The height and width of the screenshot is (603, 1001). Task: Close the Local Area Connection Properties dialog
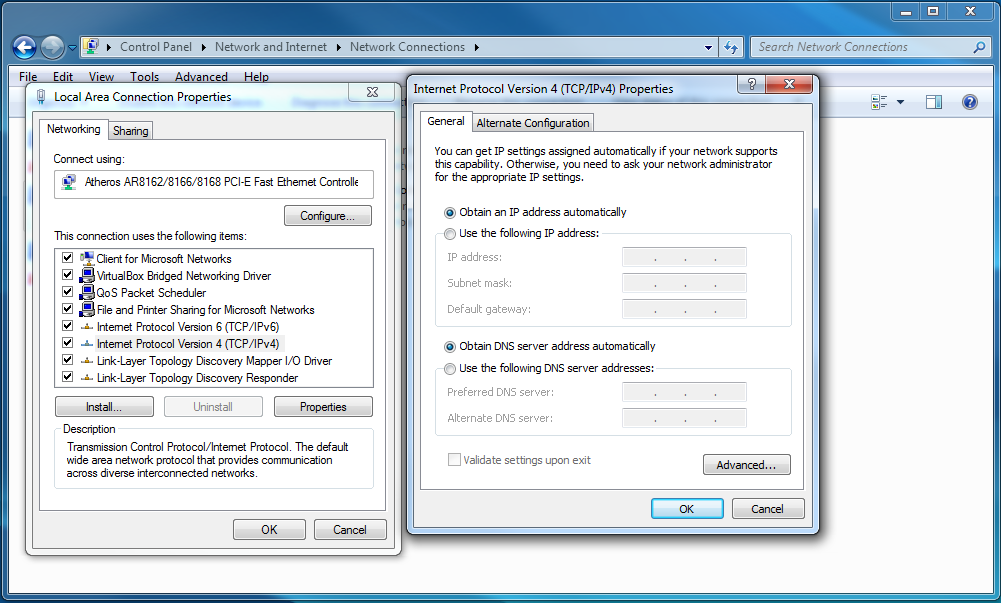point(372,92)
